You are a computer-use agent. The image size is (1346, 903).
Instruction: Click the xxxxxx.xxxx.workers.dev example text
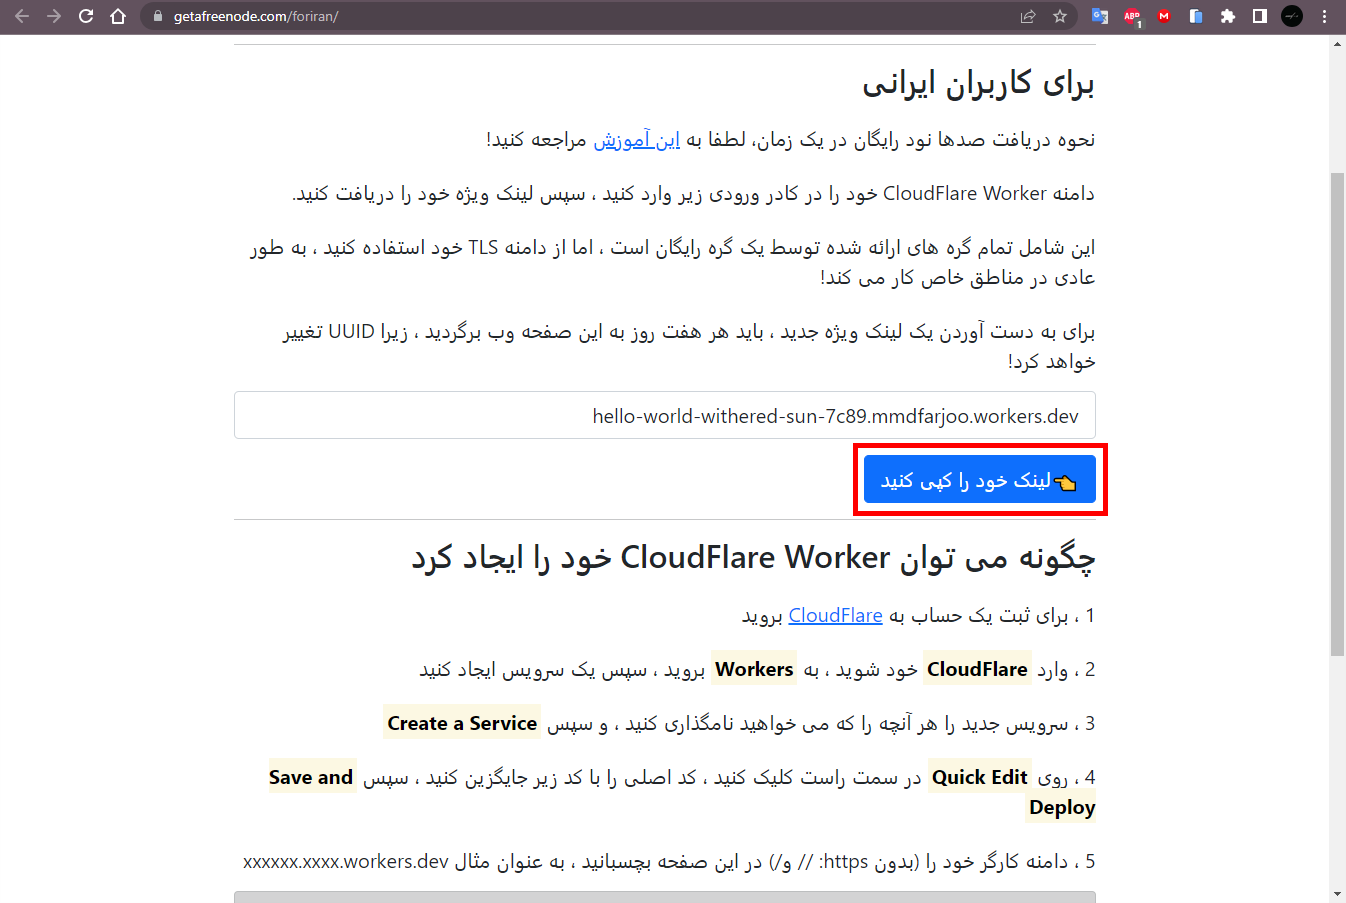point(345,861)
